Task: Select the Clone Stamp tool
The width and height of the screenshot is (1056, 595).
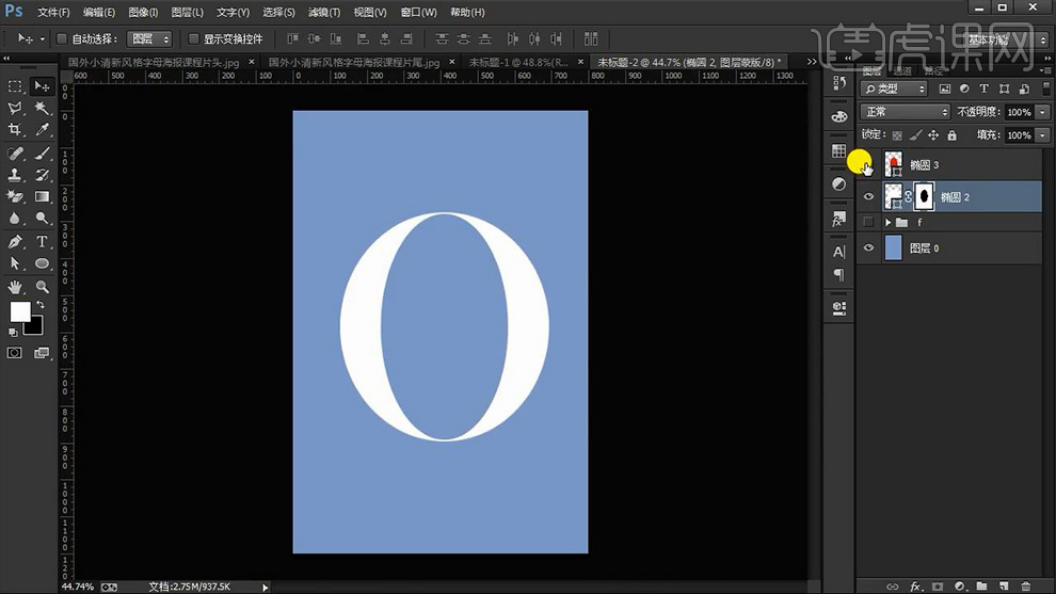Action: 15,175
